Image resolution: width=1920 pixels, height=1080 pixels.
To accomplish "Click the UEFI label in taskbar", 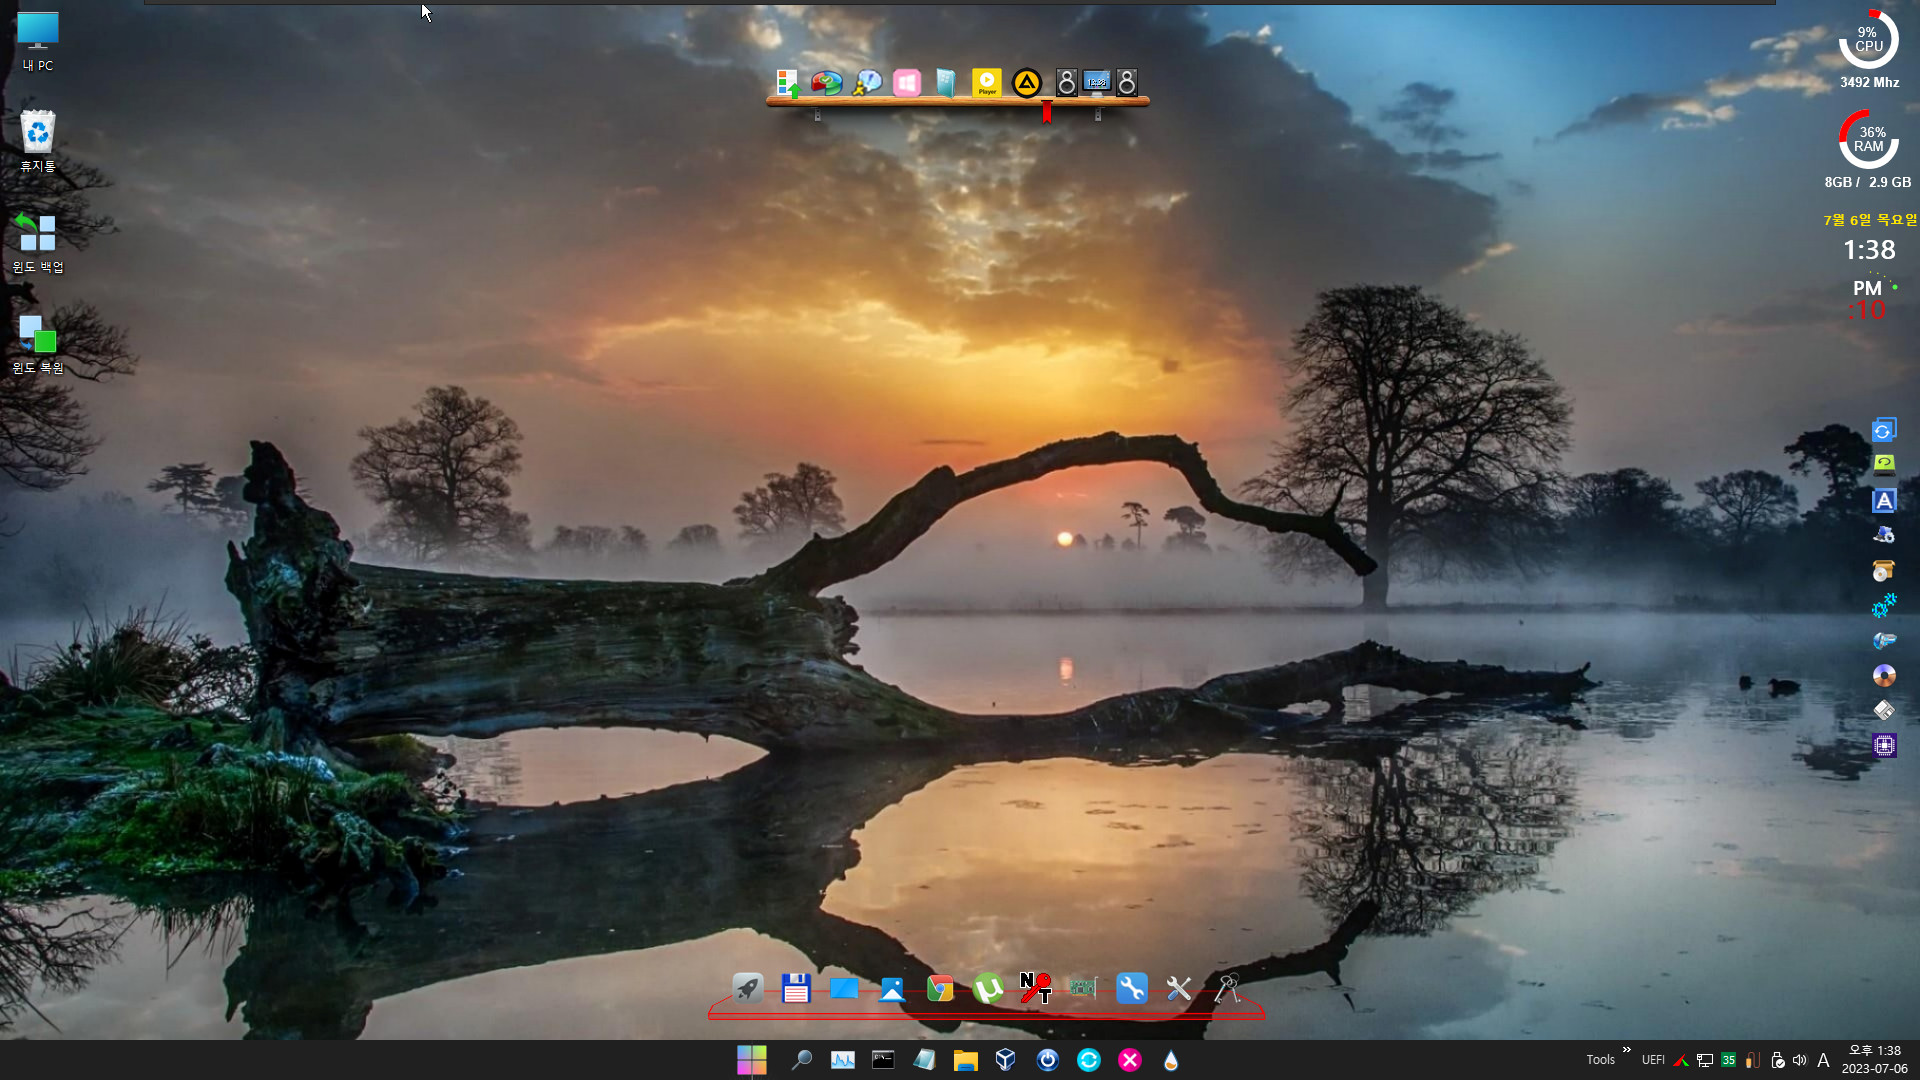I will (1653, 1060).
